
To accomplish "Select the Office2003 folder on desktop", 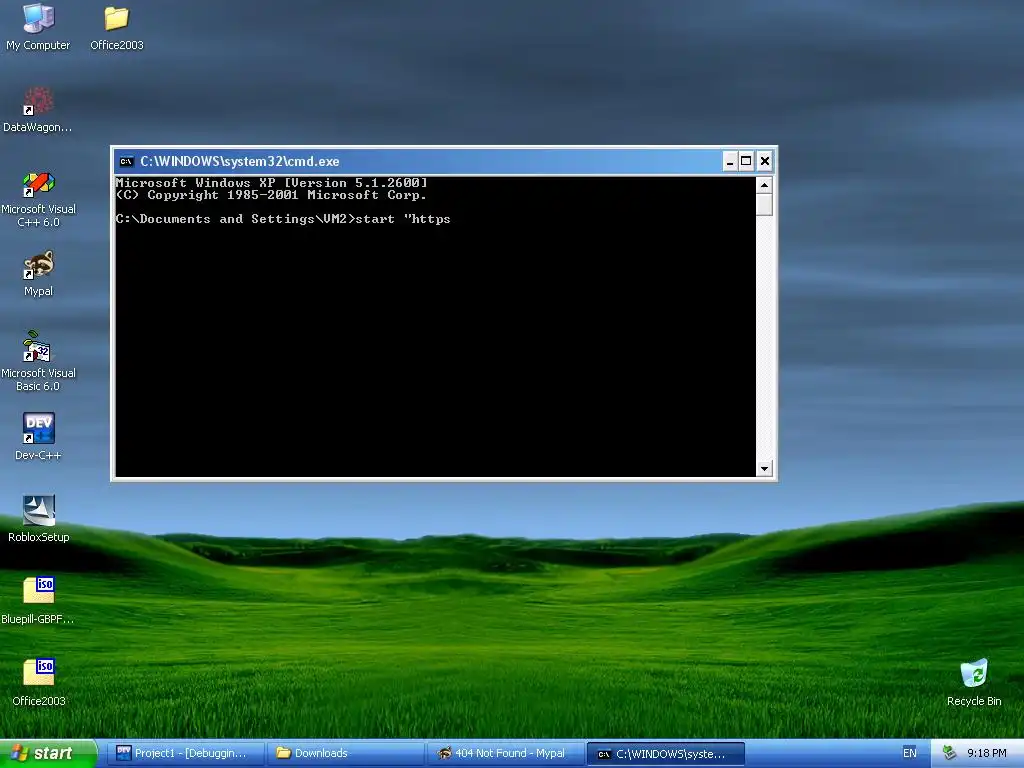I will [x=116, y=26].
